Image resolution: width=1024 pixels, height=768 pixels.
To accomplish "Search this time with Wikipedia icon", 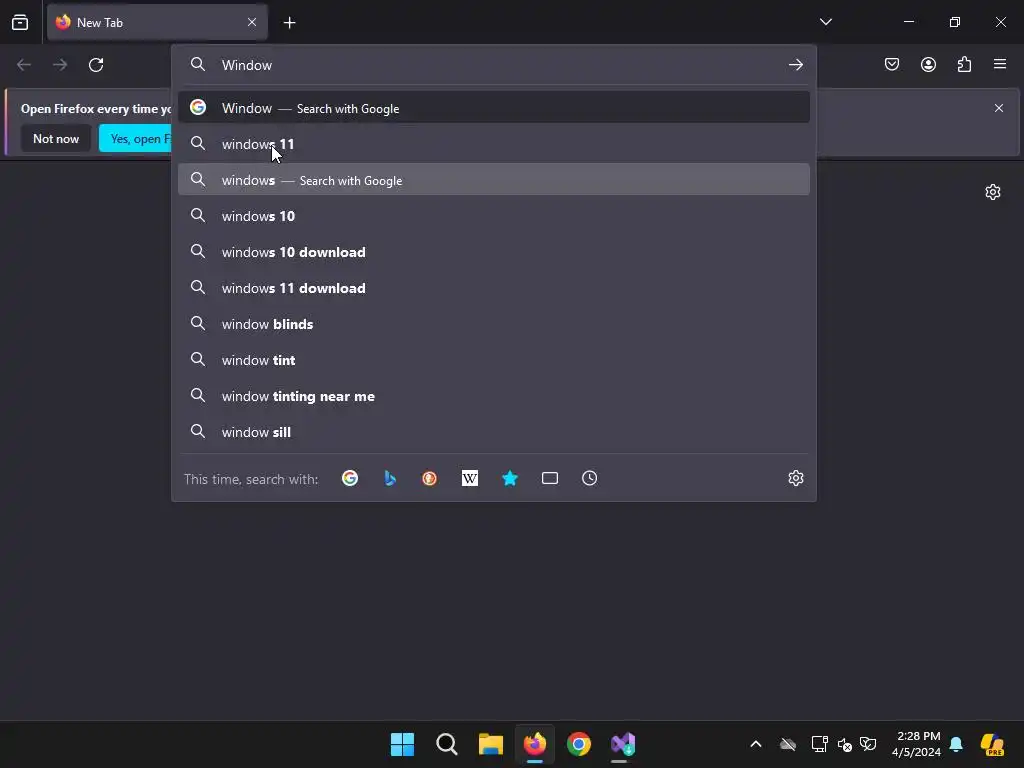I will click(470, 478).
